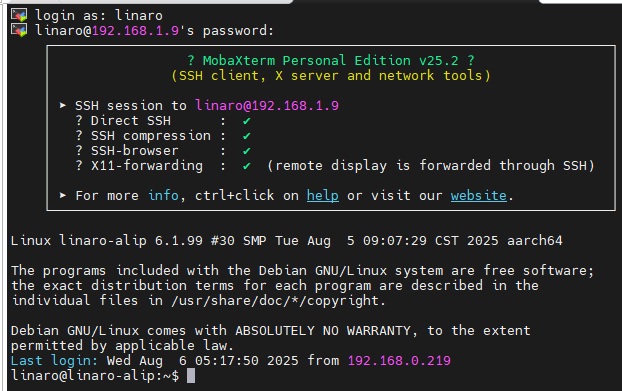Screen dimensions: 622x391
Task: Click the checkmark next to SSH compression
Action: click(x=246, y=136)
